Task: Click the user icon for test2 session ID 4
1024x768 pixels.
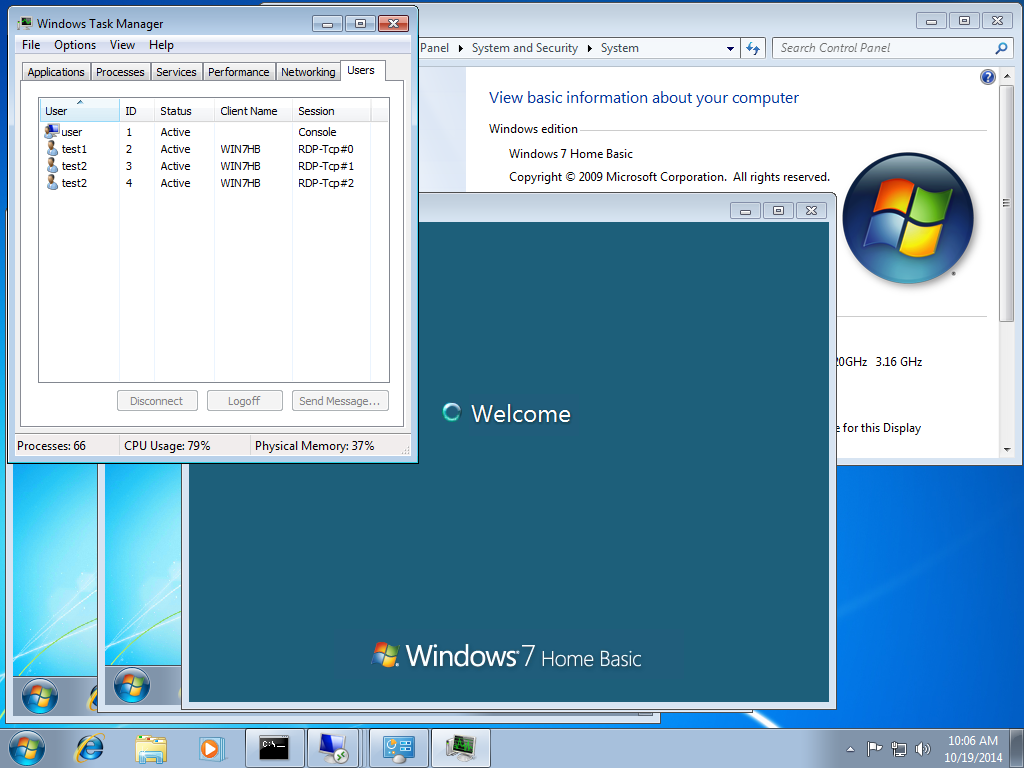Action: (x=52, y=183)
